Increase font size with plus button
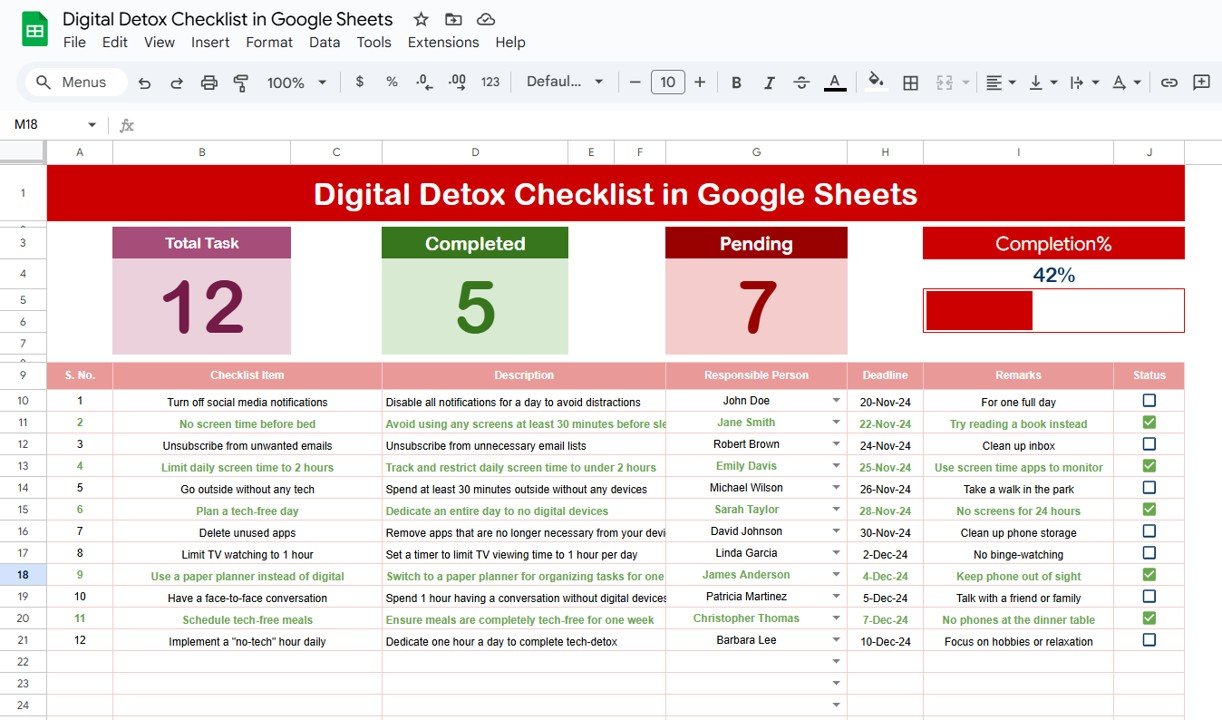Screen dimensions: 1222x720 [700, 82]
